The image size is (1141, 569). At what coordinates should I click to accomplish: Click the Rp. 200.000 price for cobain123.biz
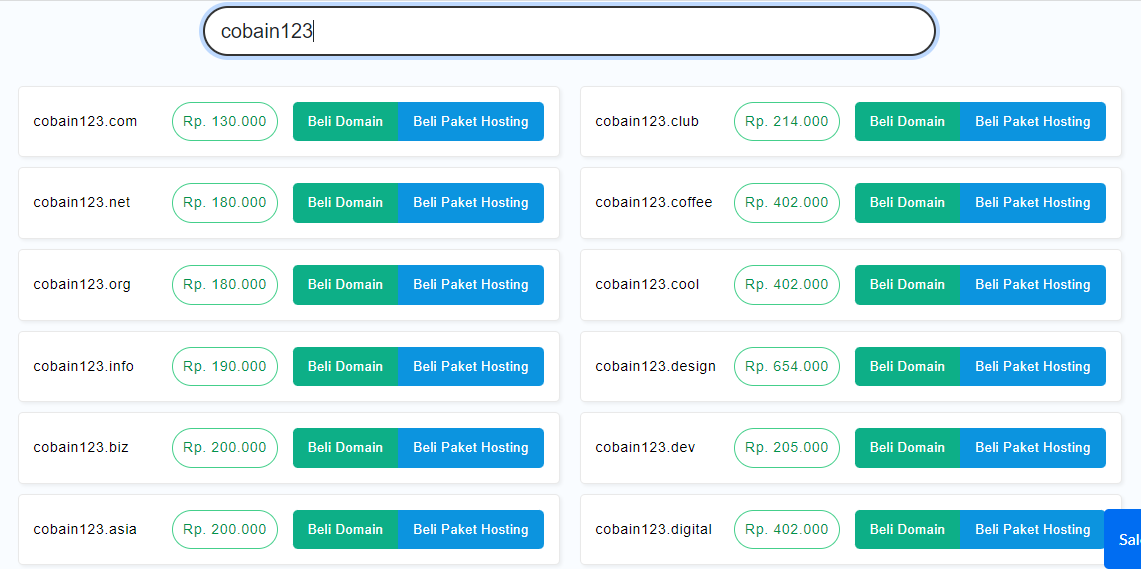pos(225,447)
